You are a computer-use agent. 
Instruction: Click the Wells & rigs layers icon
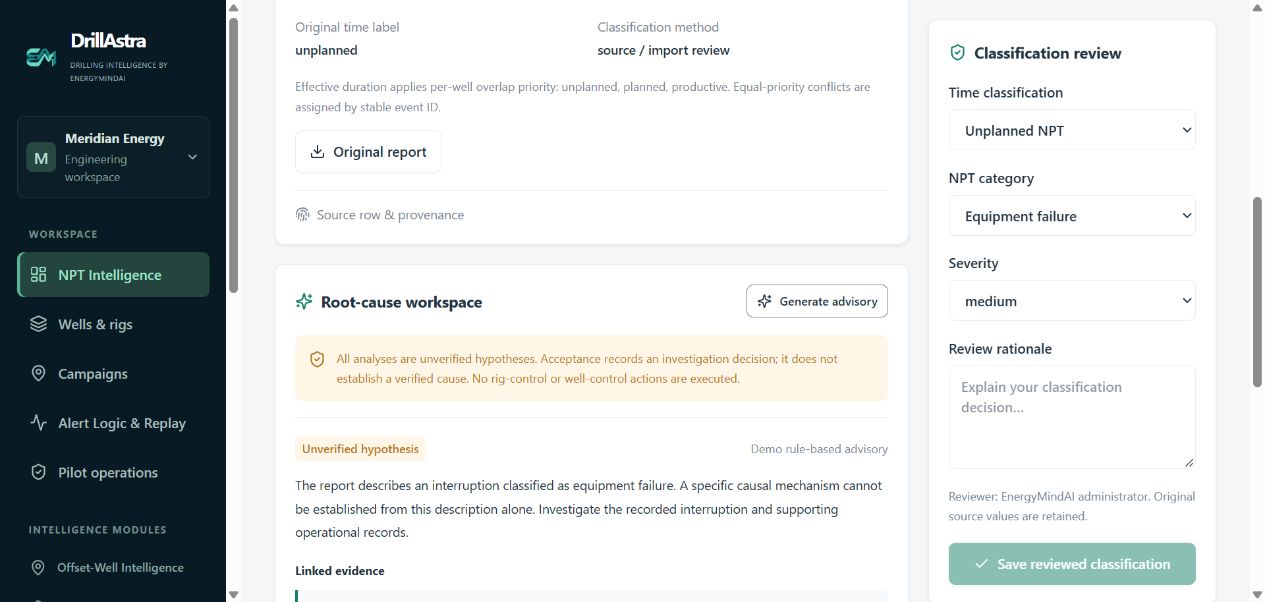(39, 324)
